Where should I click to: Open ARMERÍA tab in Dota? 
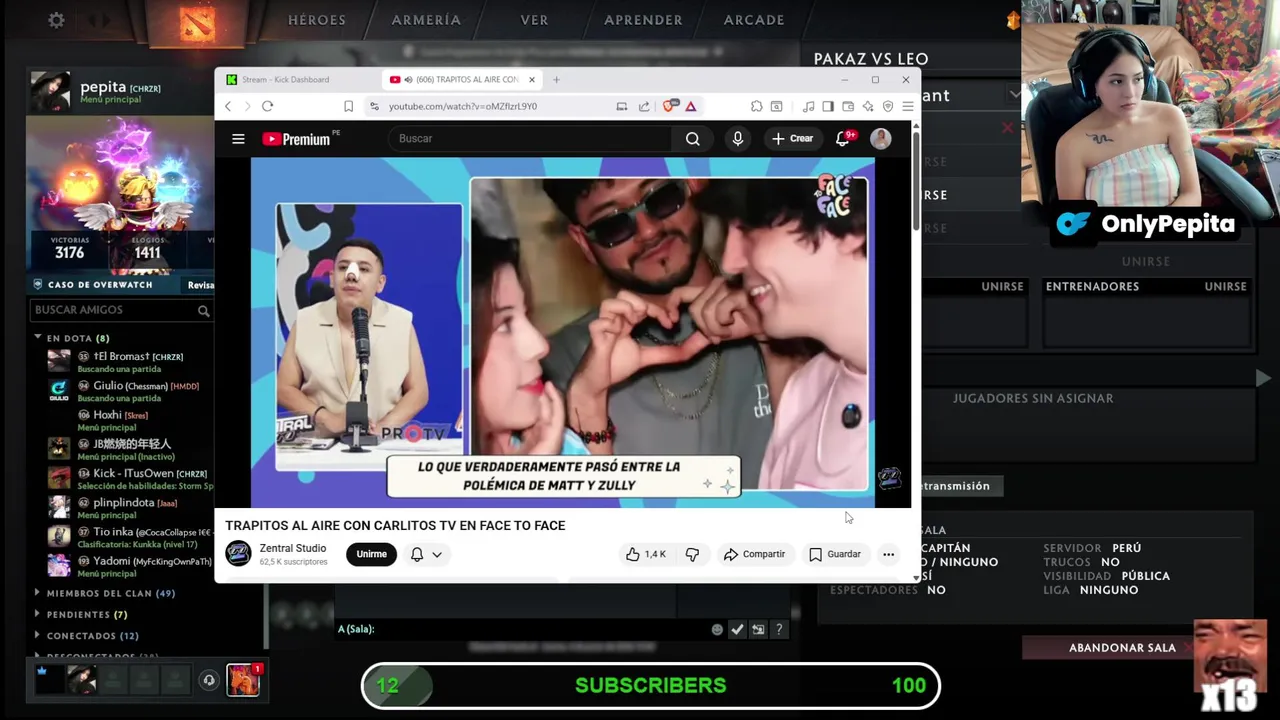coord(426,20)
